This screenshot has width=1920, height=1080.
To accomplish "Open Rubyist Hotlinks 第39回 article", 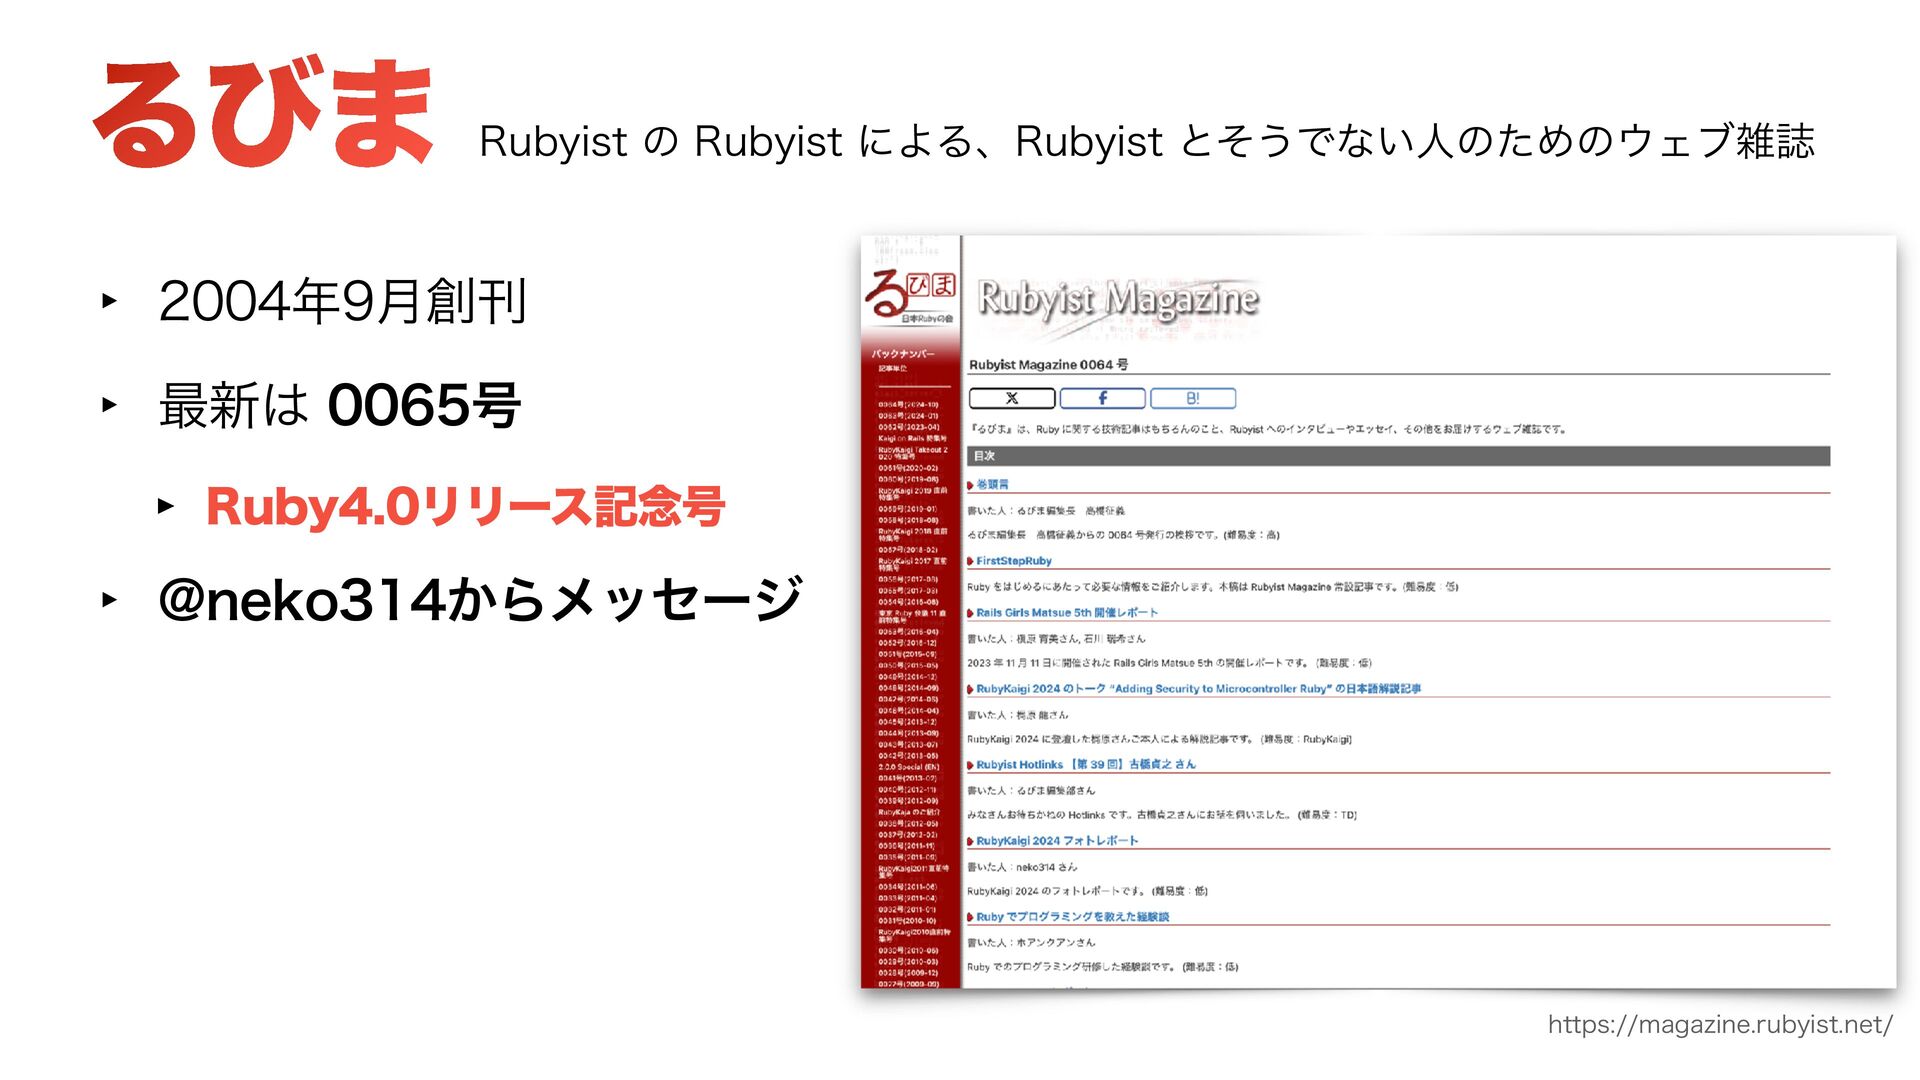I will (1085, 764).
